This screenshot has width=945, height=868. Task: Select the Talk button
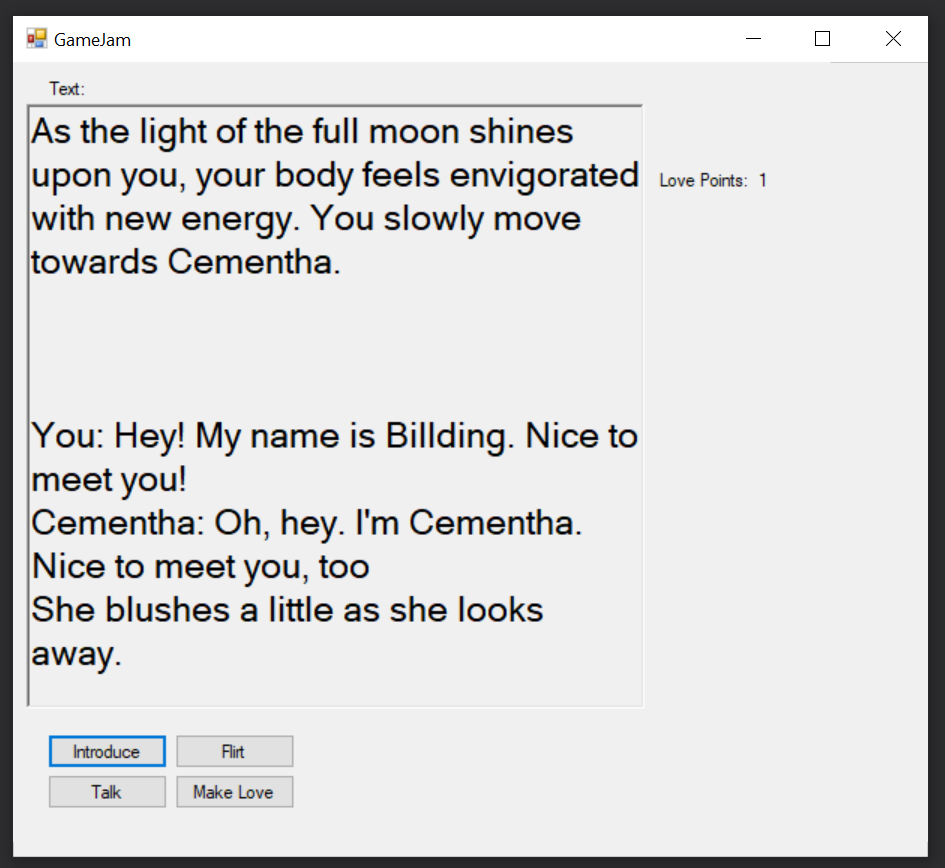[107, 792]
